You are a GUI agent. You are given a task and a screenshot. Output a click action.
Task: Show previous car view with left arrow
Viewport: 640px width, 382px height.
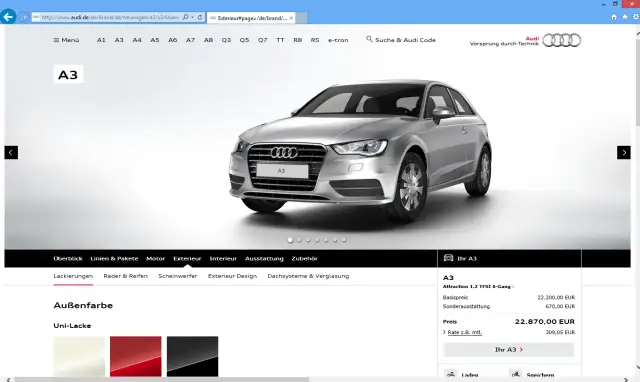click(x=11, y=153)
